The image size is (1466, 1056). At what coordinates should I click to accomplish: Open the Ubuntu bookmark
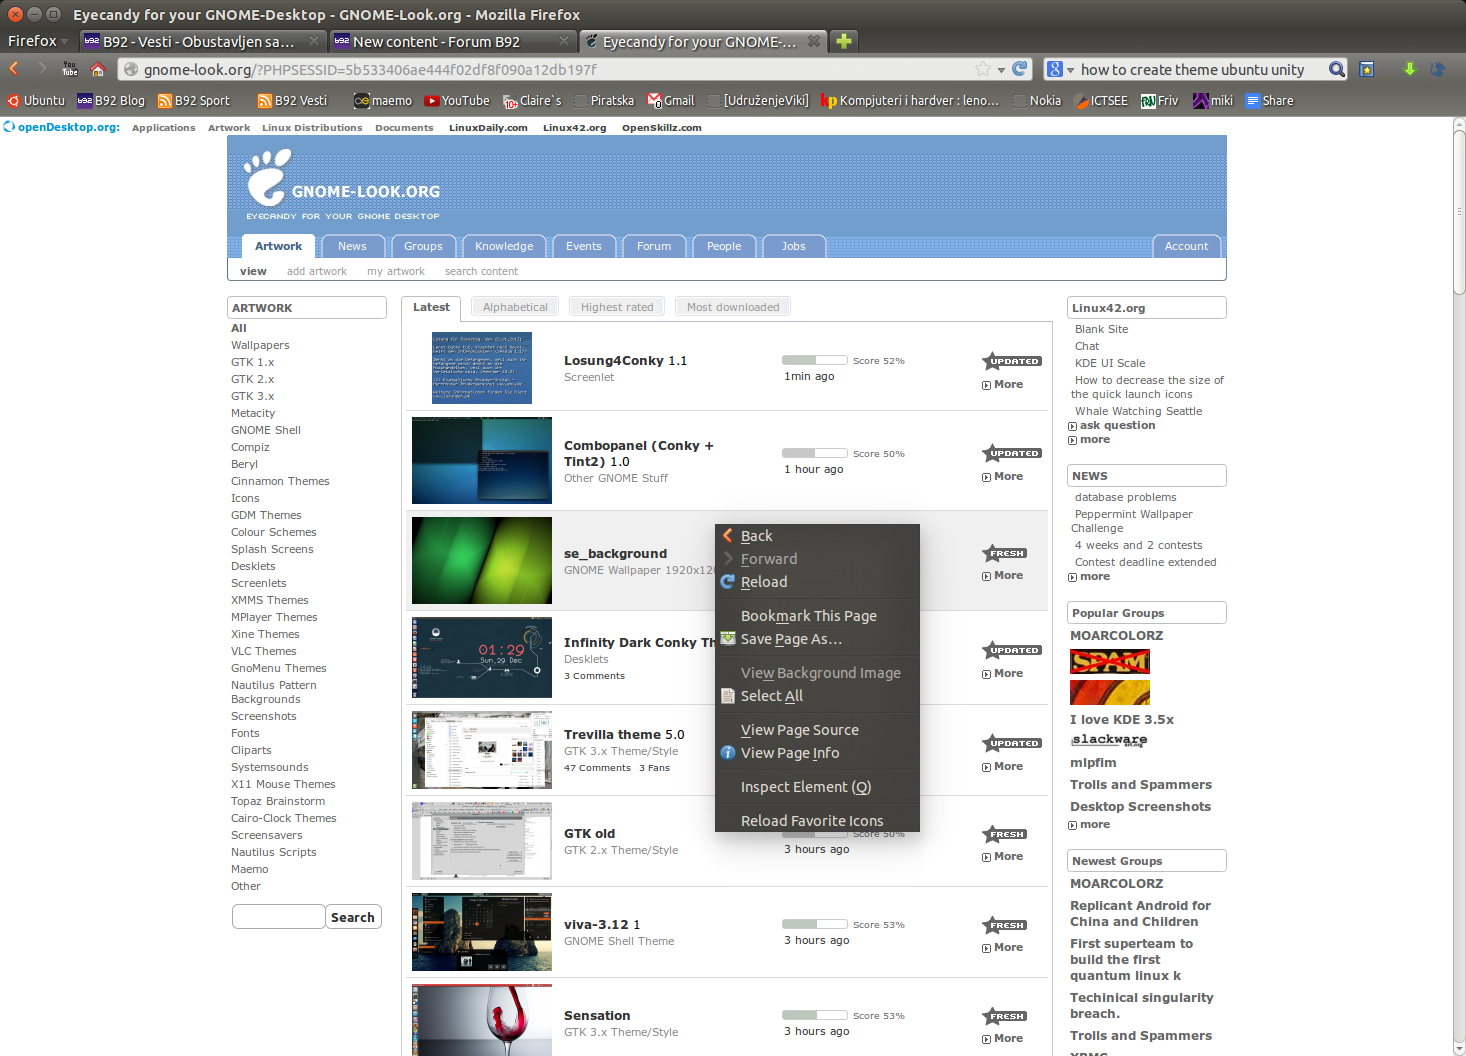click(x=36, y=101)
